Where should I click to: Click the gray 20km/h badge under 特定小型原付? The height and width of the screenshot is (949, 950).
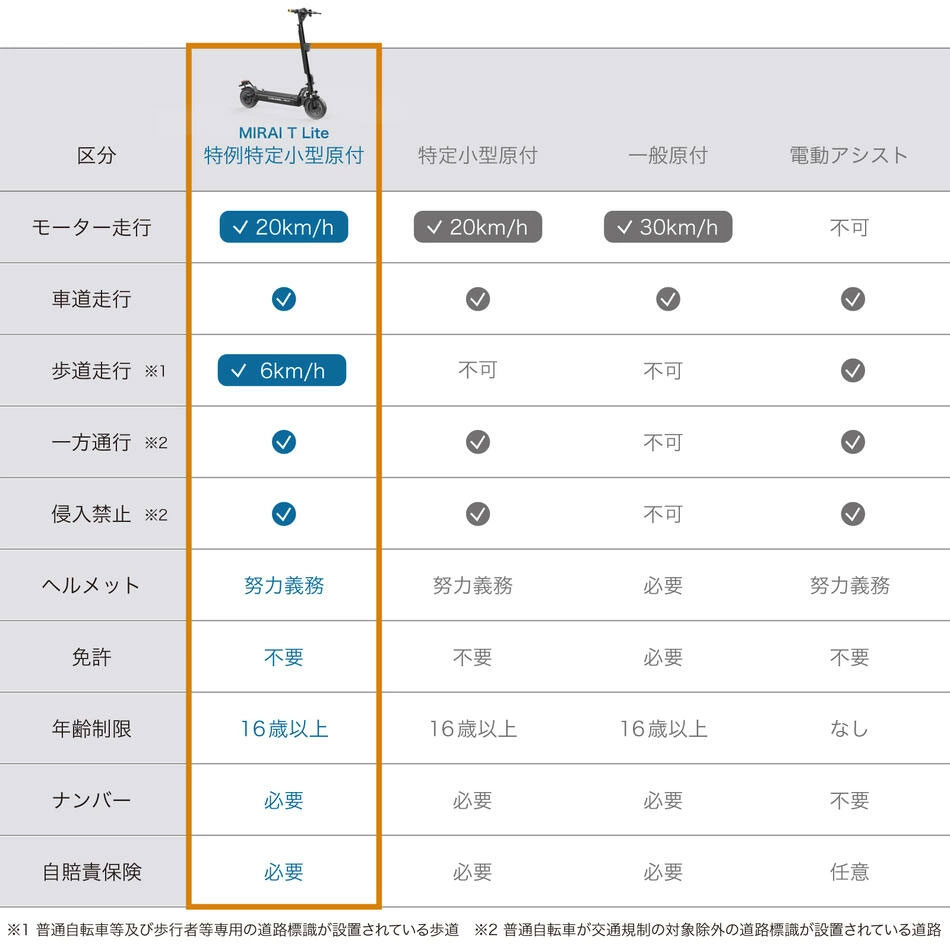(x=477, y=227)
